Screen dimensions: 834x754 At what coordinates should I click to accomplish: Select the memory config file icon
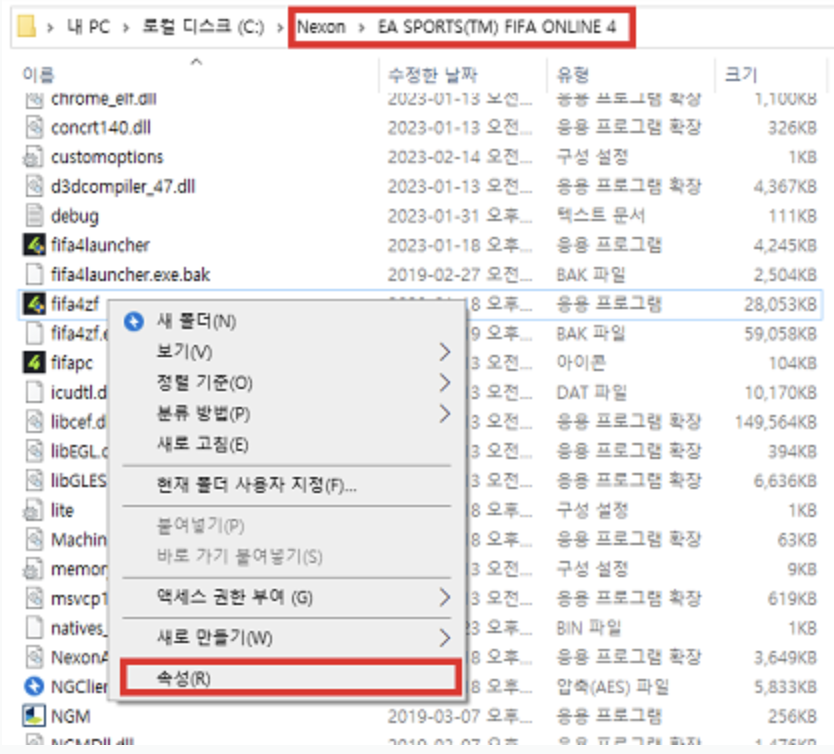[x=33, y=569]
